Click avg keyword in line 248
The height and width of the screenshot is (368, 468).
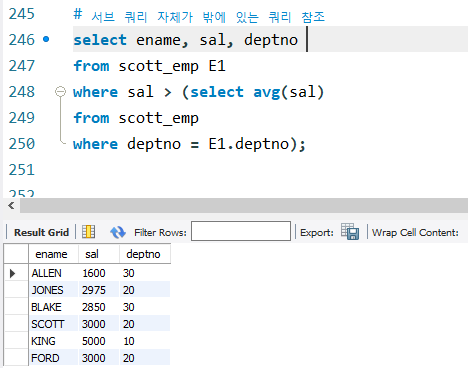click(x=266, y=92)
